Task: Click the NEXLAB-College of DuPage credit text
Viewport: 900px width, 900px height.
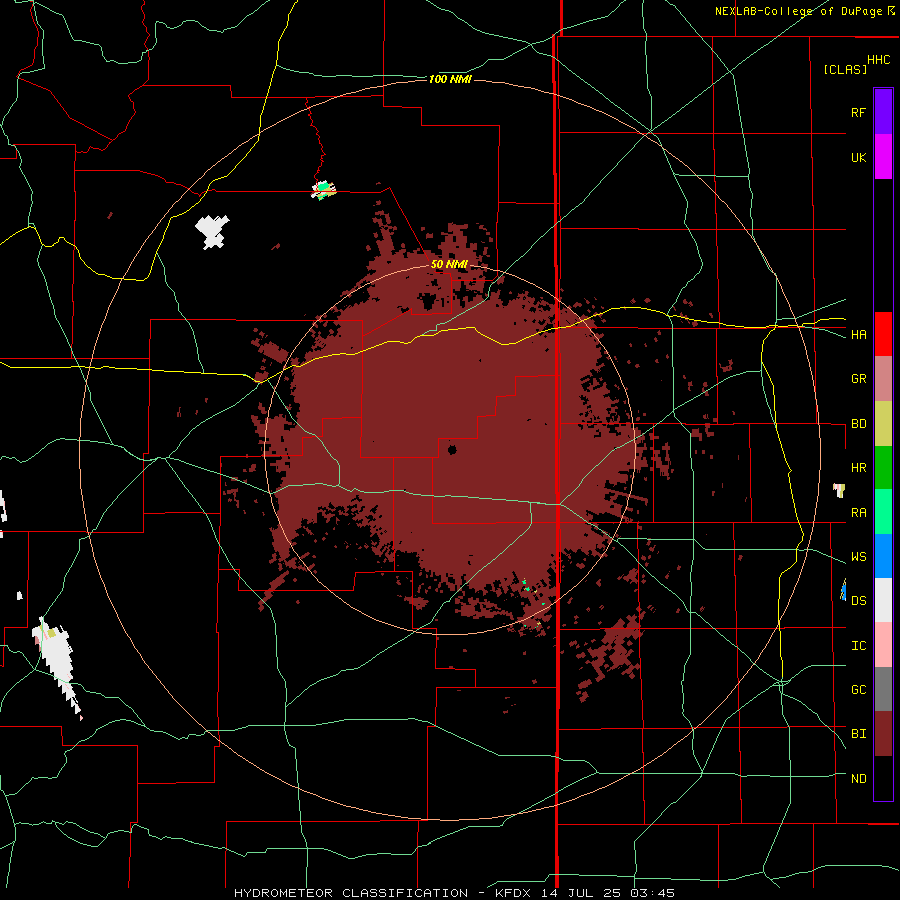Action: (x=798, y=11)
